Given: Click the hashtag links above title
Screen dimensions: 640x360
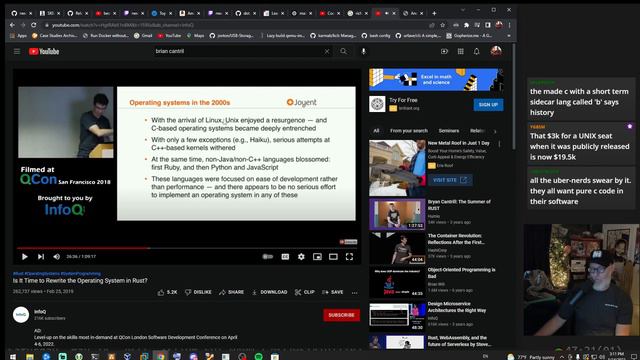Looking at the screenshot, I should click(x=56, y=273).
